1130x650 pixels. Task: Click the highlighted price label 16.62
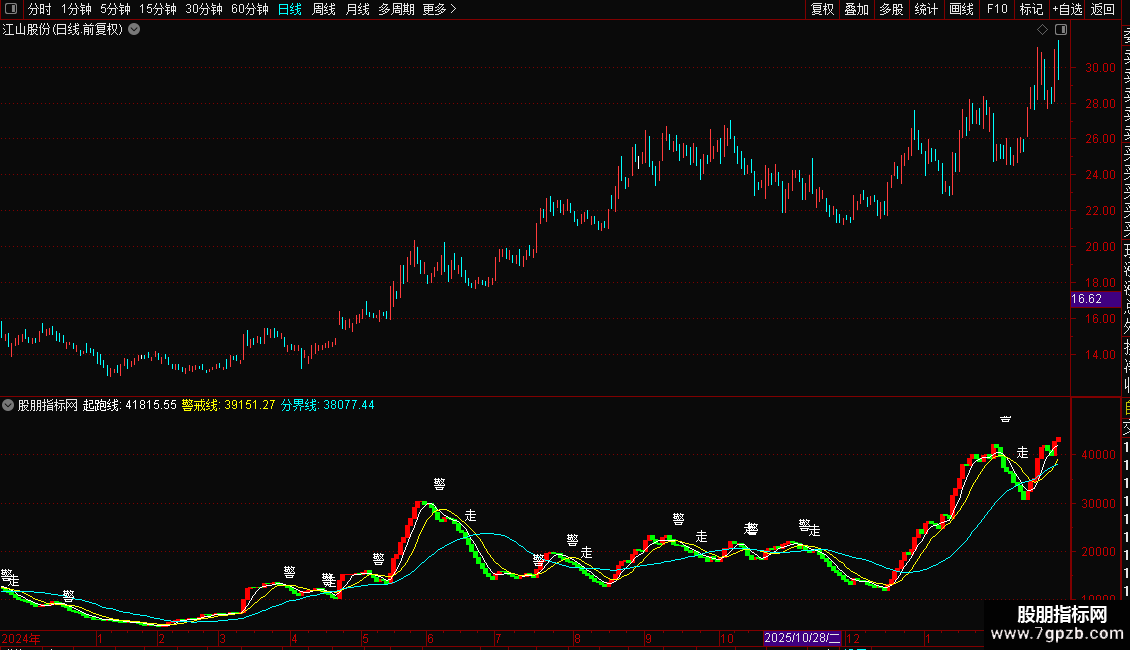coord(1095,299)
